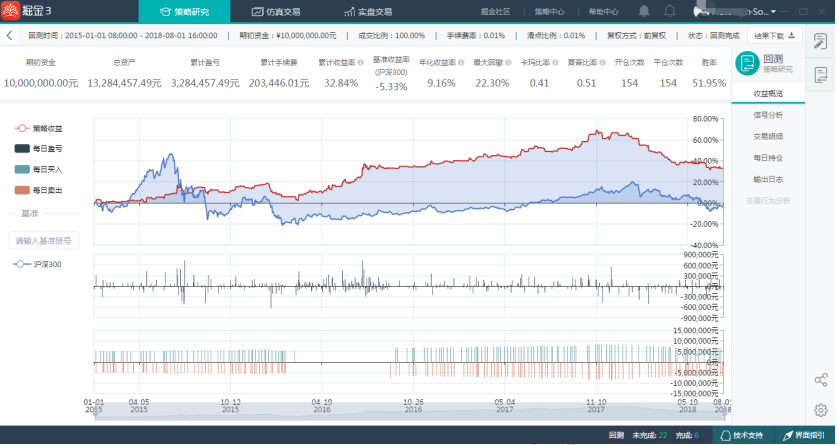Click info icon next to 夏普比率
Screen dimensions: 837x445
(x=603, y=62)
